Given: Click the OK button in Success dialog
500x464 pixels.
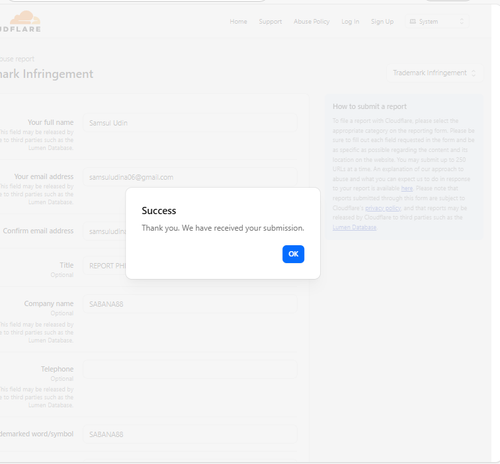Looking at the screenshot, I should tap(293, 254).
